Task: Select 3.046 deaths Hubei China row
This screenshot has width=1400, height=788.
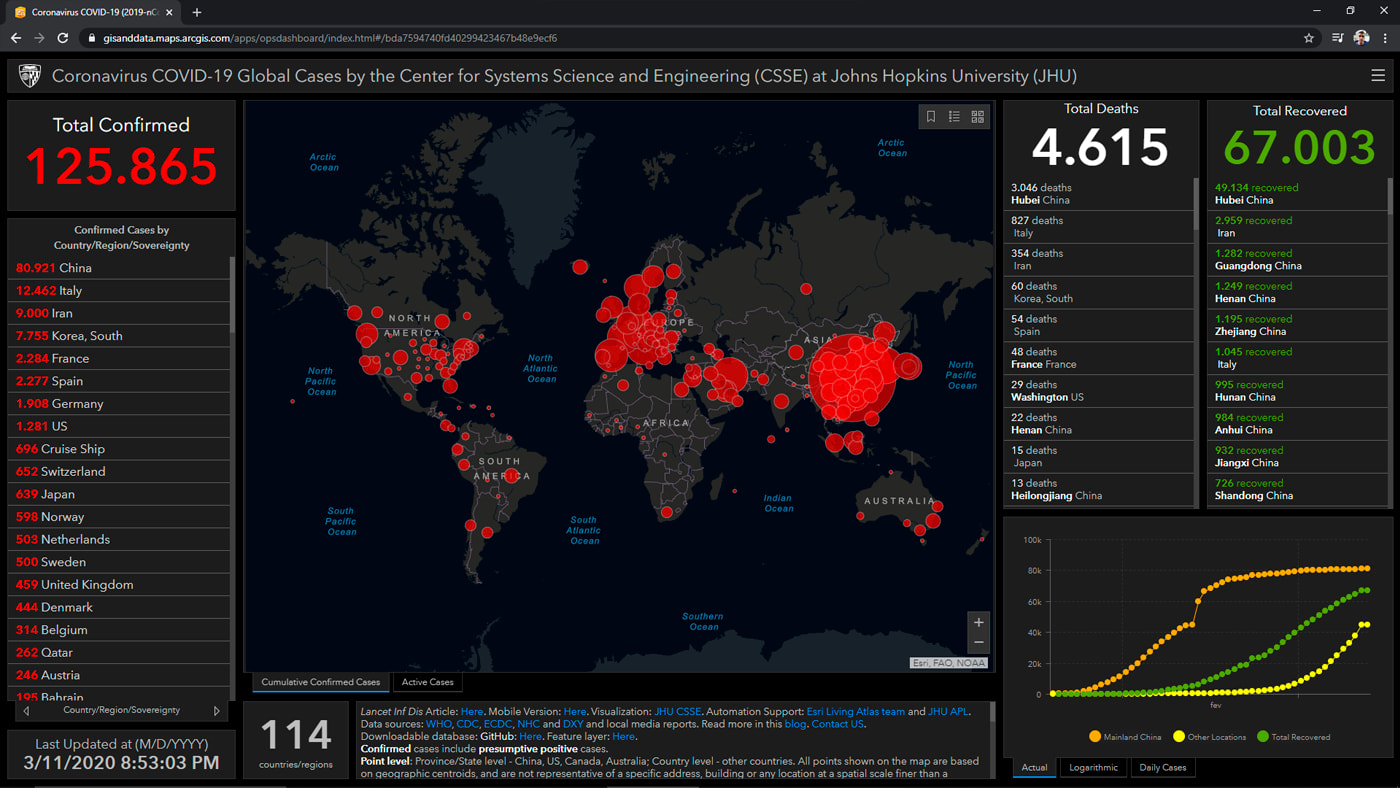Action: point(1099,194)
